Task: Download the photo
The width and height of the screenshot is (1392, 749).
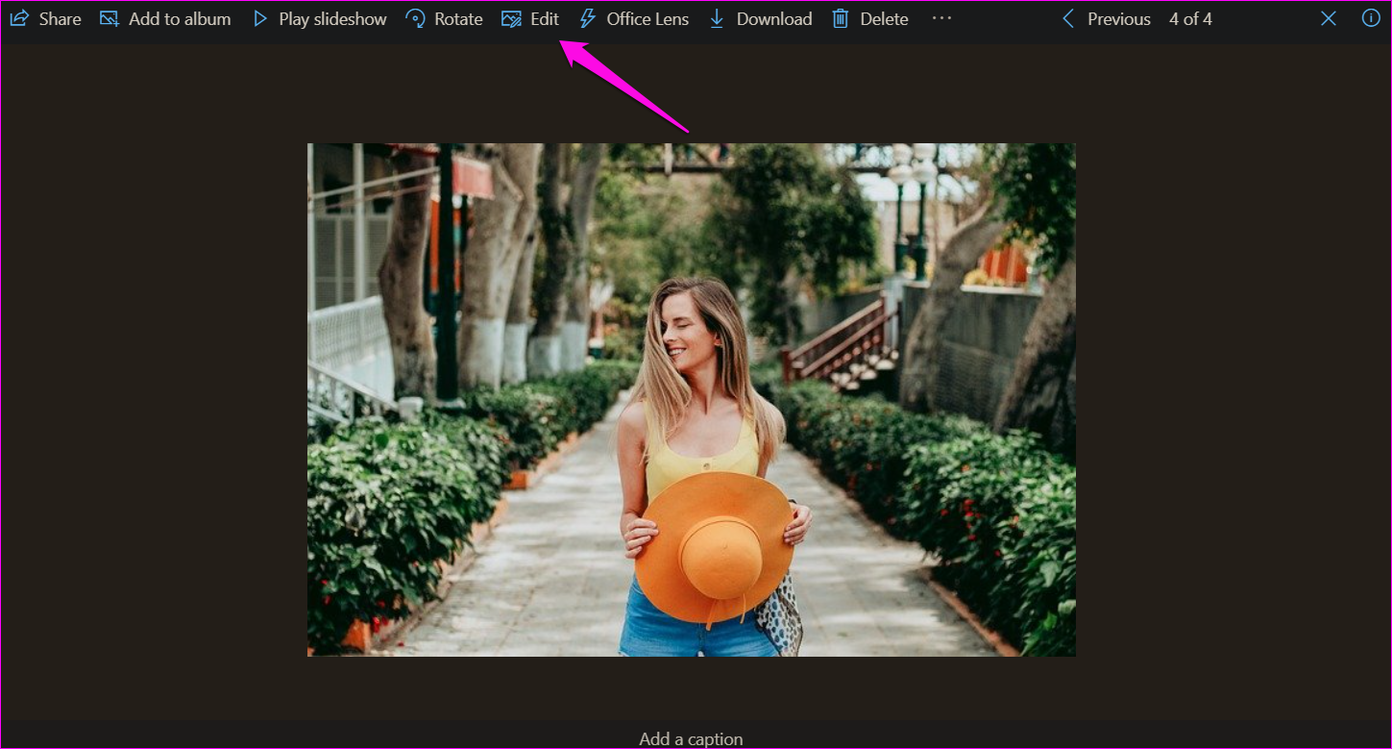Action: tap(760, 19)
